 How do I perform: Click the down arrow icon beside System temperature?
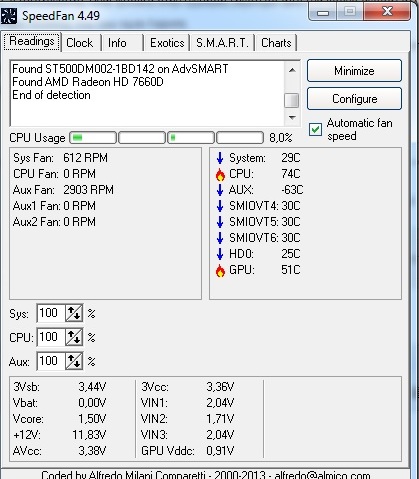coord(220,158)
